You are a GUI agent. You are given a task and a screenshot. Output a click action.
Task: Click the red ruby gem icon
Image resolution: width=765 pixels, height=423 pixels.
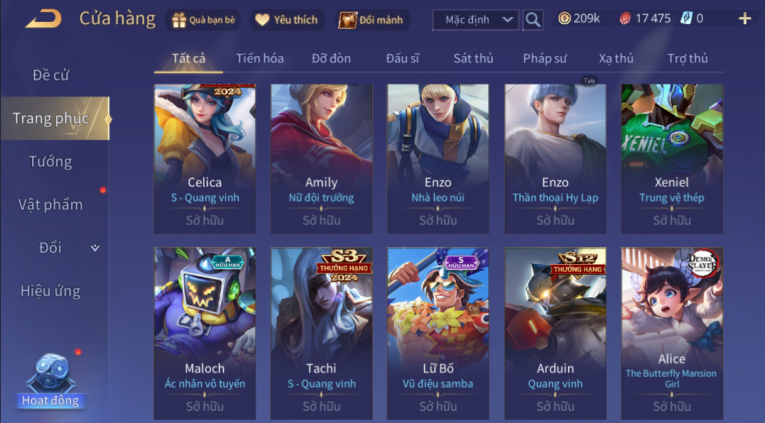pos(625,19)
